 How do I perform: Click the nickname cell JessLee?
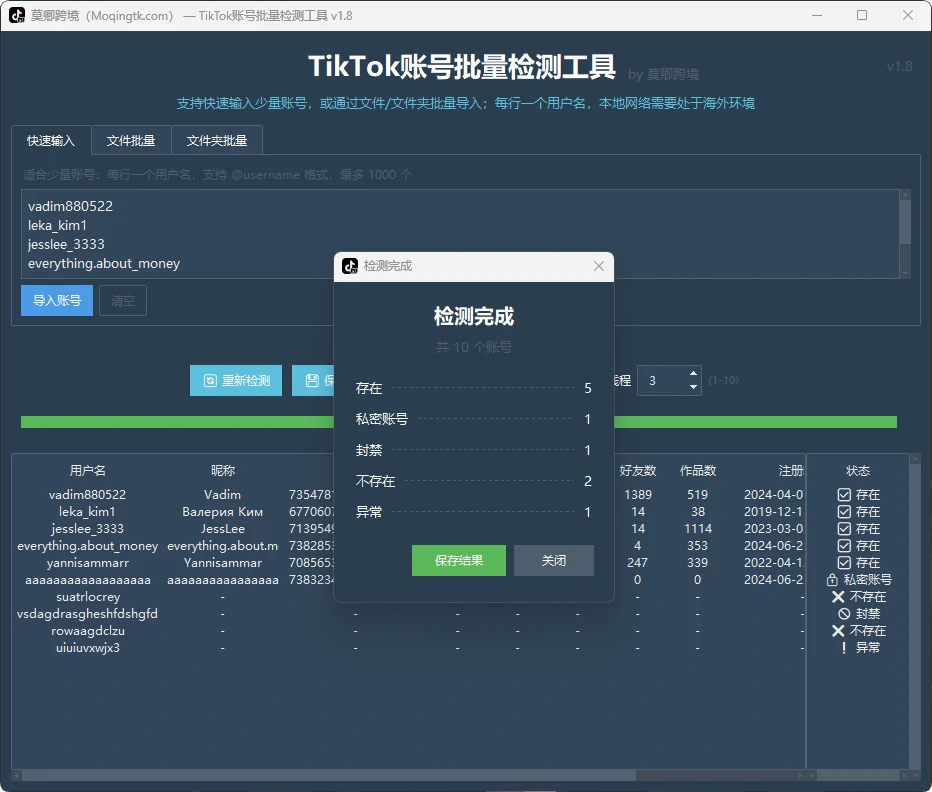(x=222, y=529)
